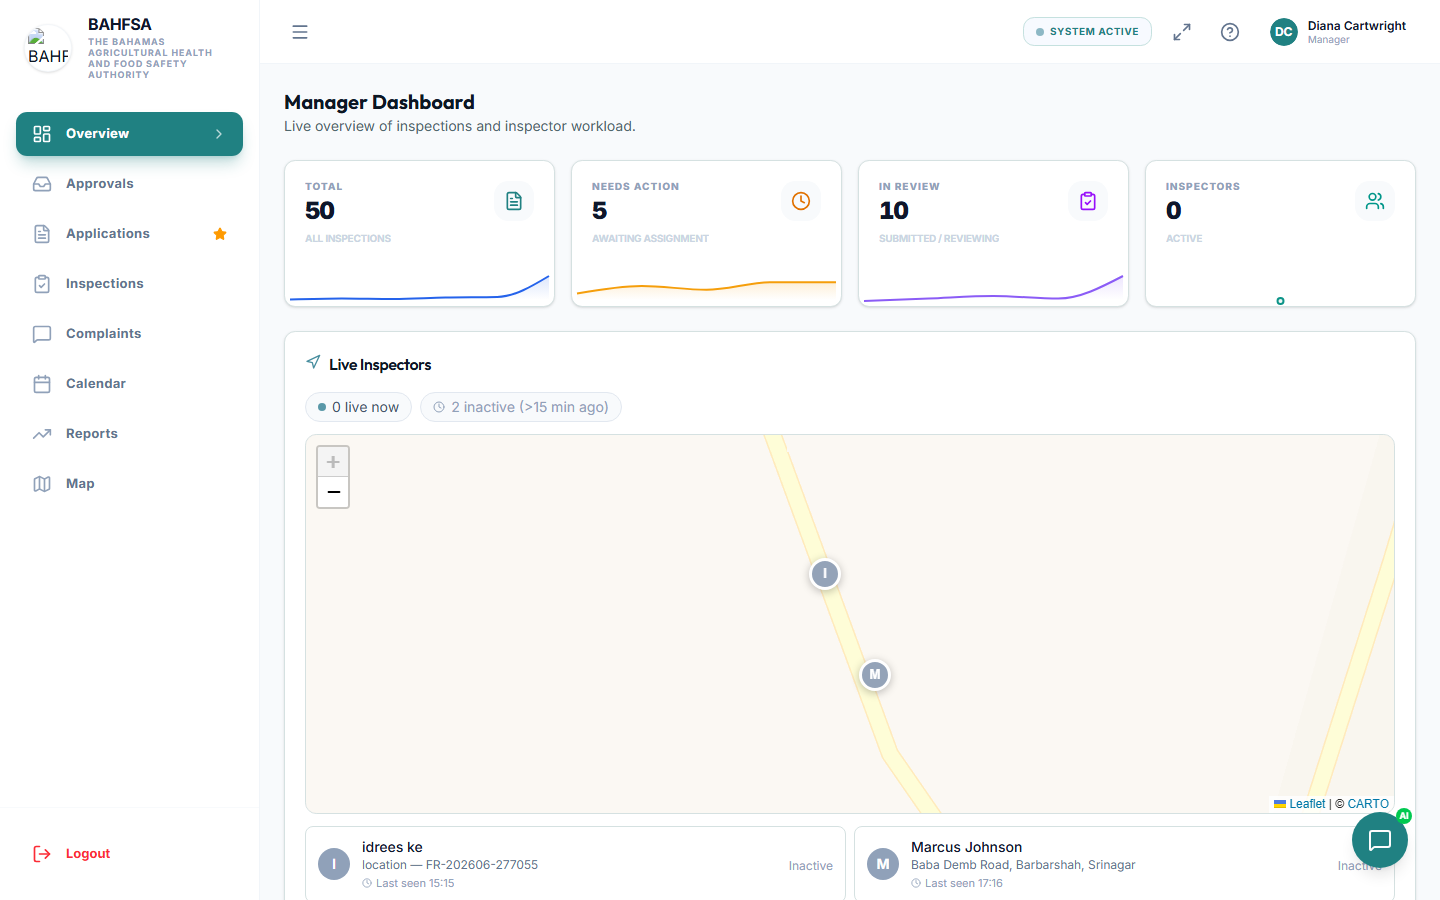This screenshot has width=1440, height=900.
Task: Open the hamburger menu to collapse sidebar
Action: tap(300, 32)
